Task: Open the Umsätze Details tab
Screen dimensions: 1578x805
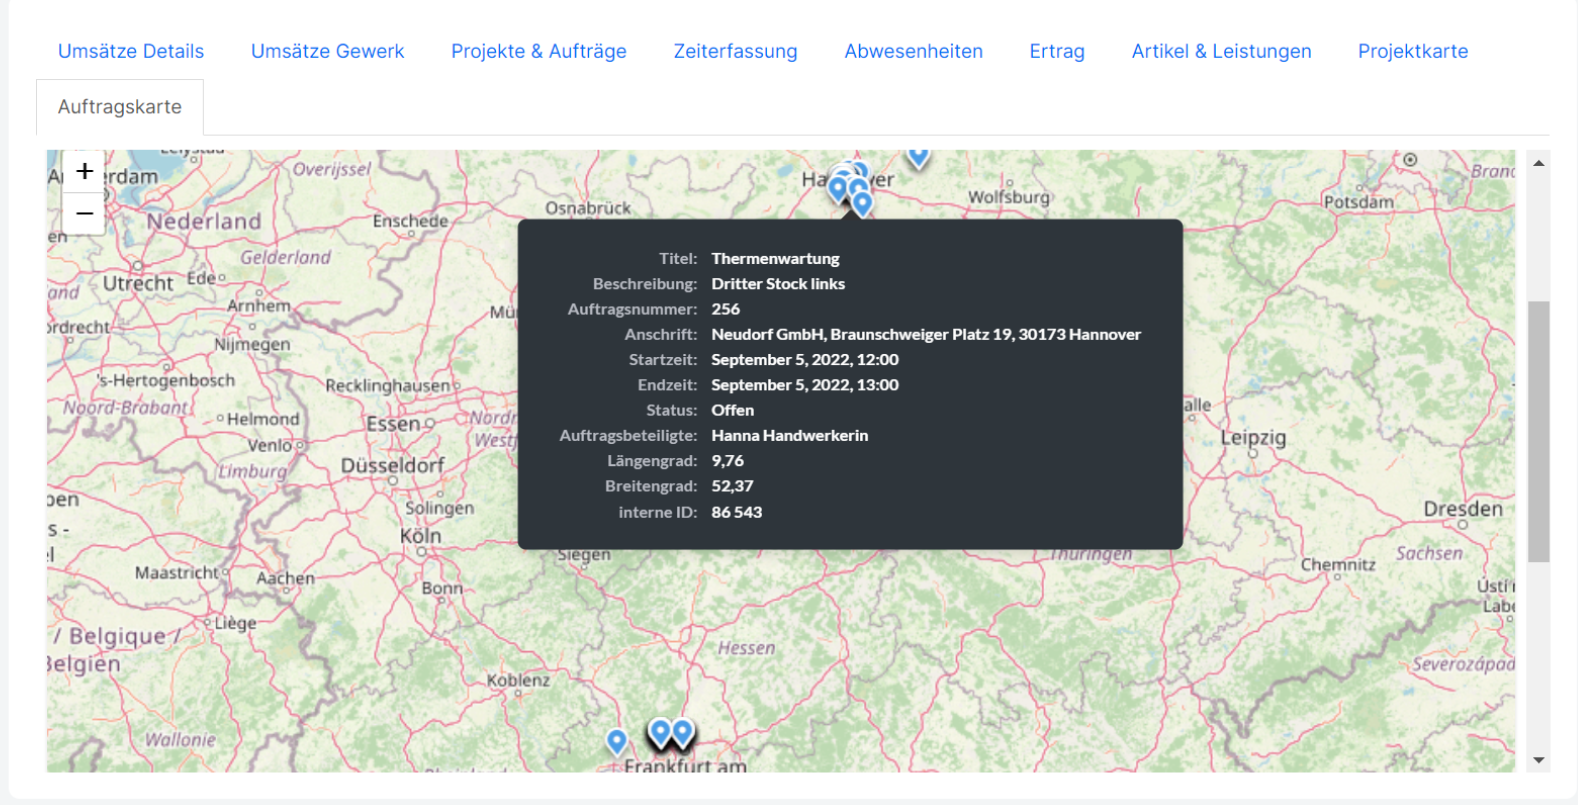Action: [x=131, y=51]
